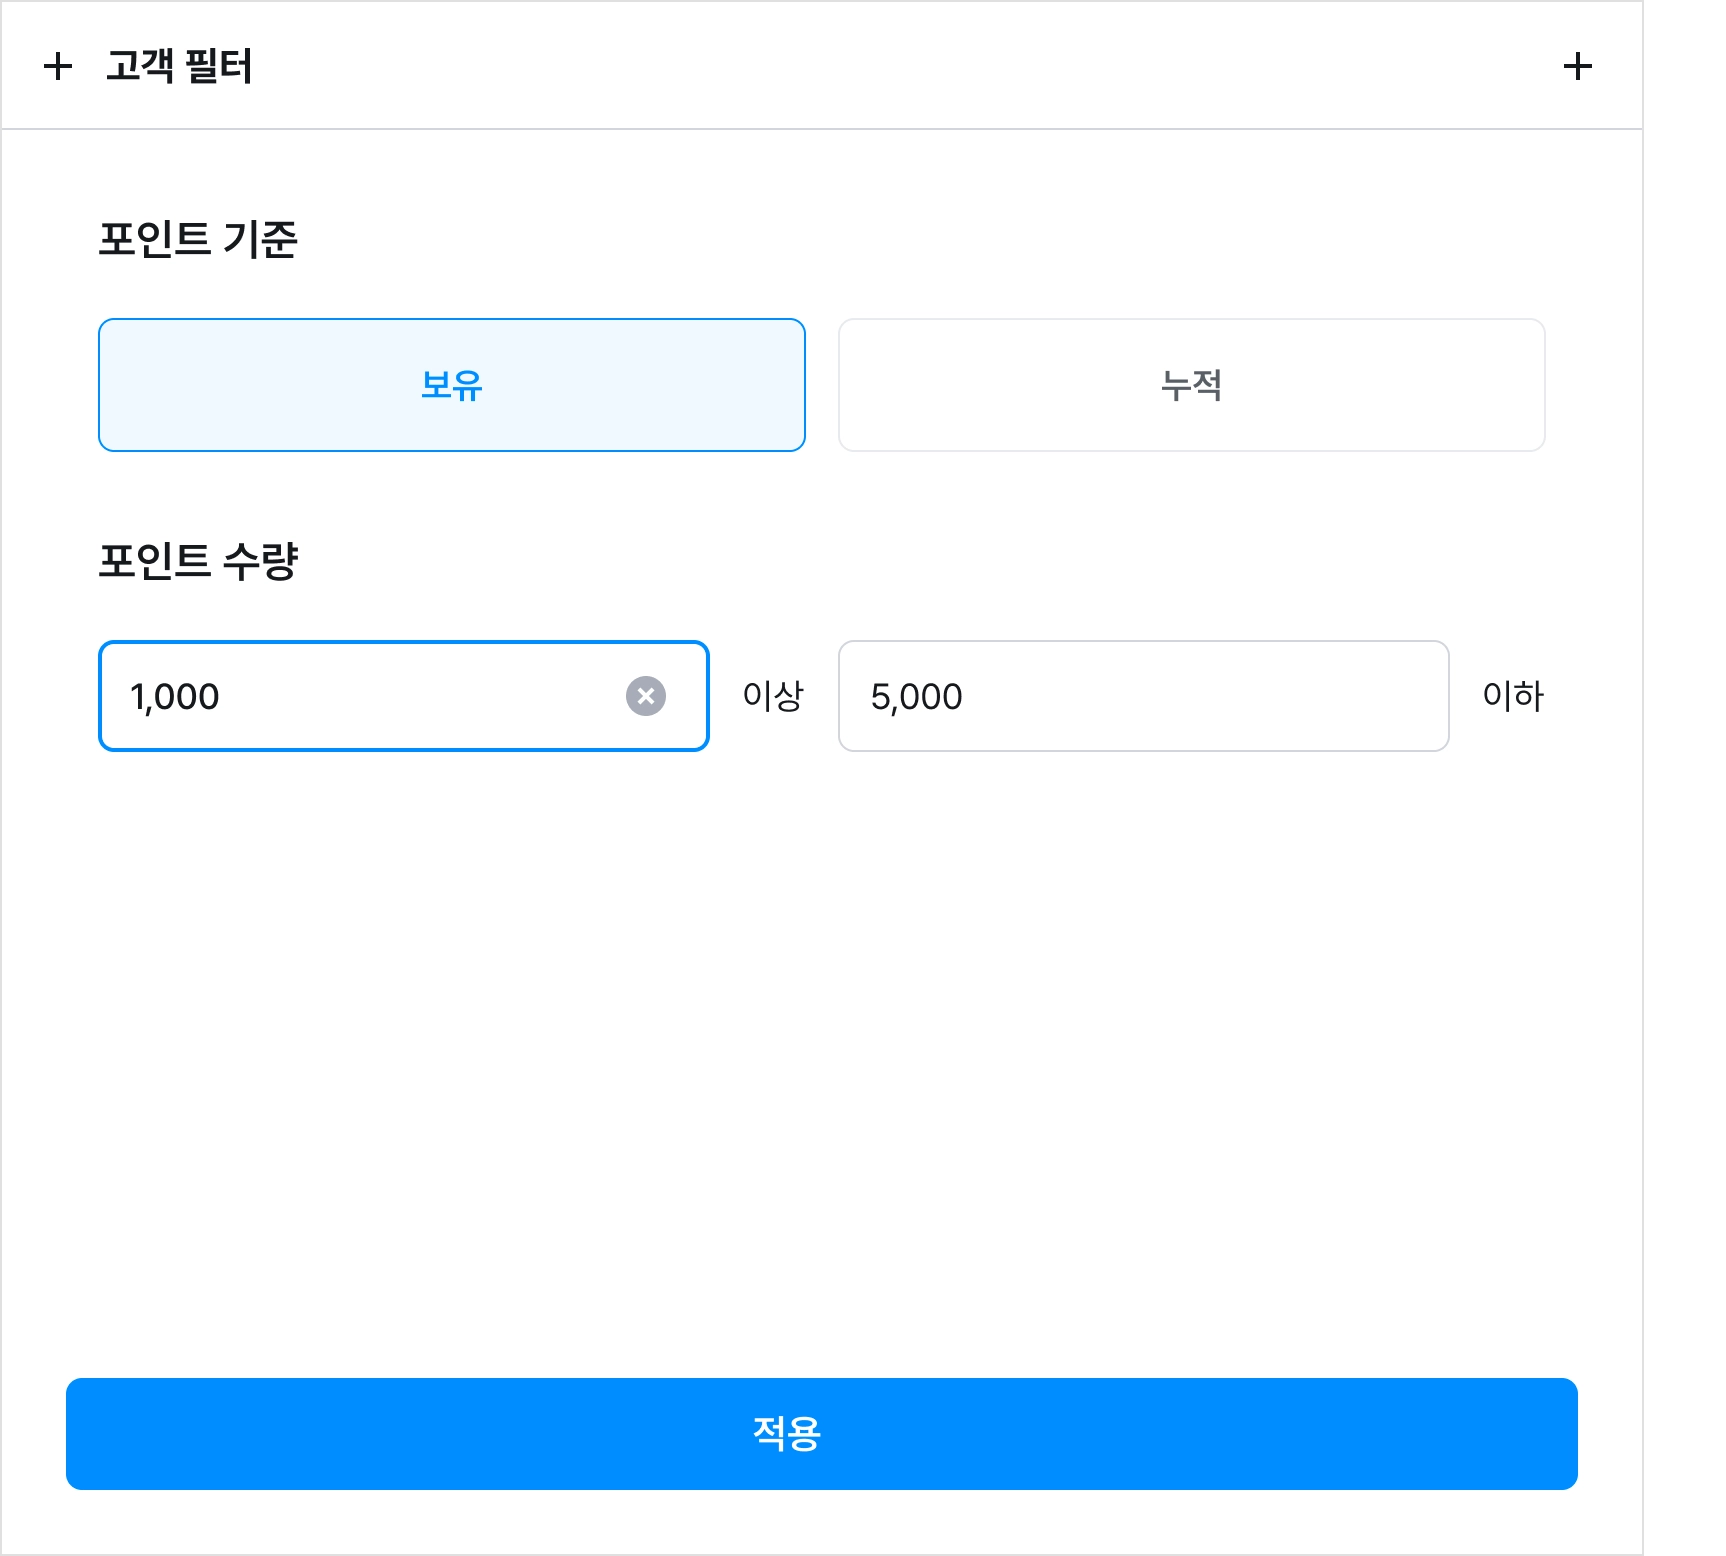Click the 5,000 value text

916,697
